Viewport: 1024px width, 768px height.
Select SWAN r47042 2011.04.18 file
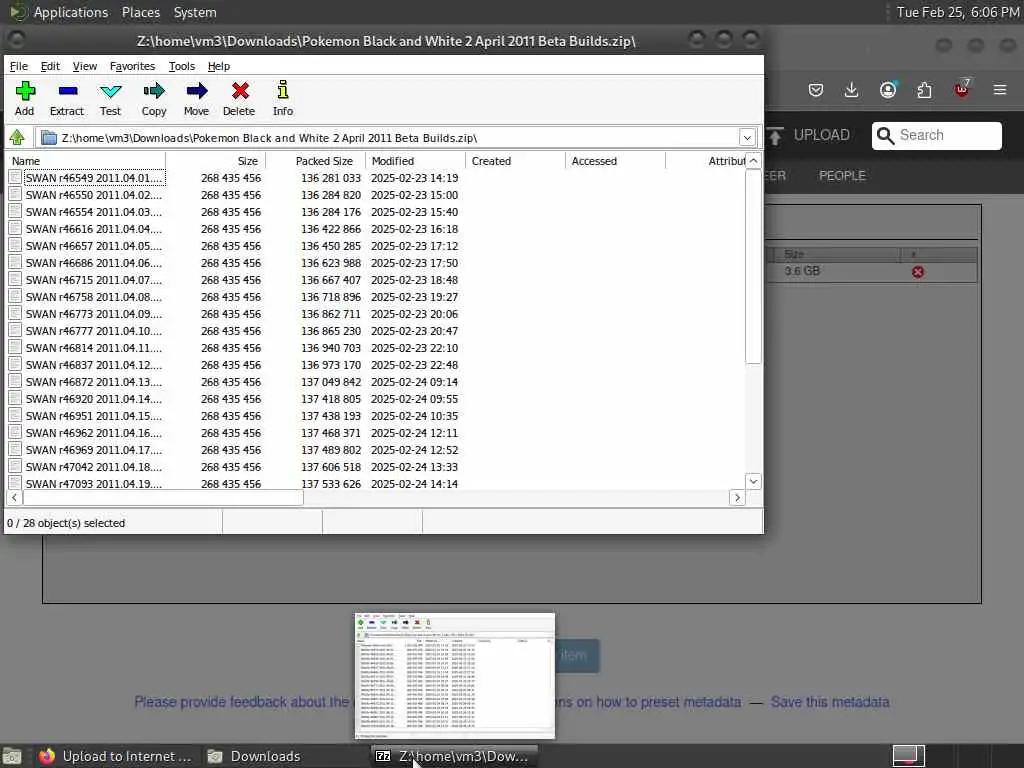[x=93, y=466]
